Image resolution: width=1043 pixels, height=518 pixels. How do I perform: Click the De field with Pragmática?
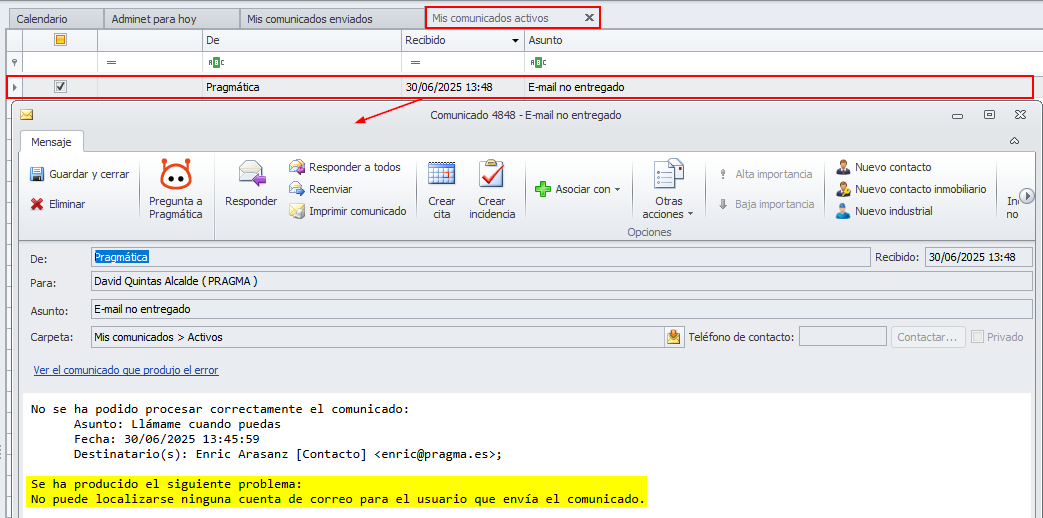[480, 257]
